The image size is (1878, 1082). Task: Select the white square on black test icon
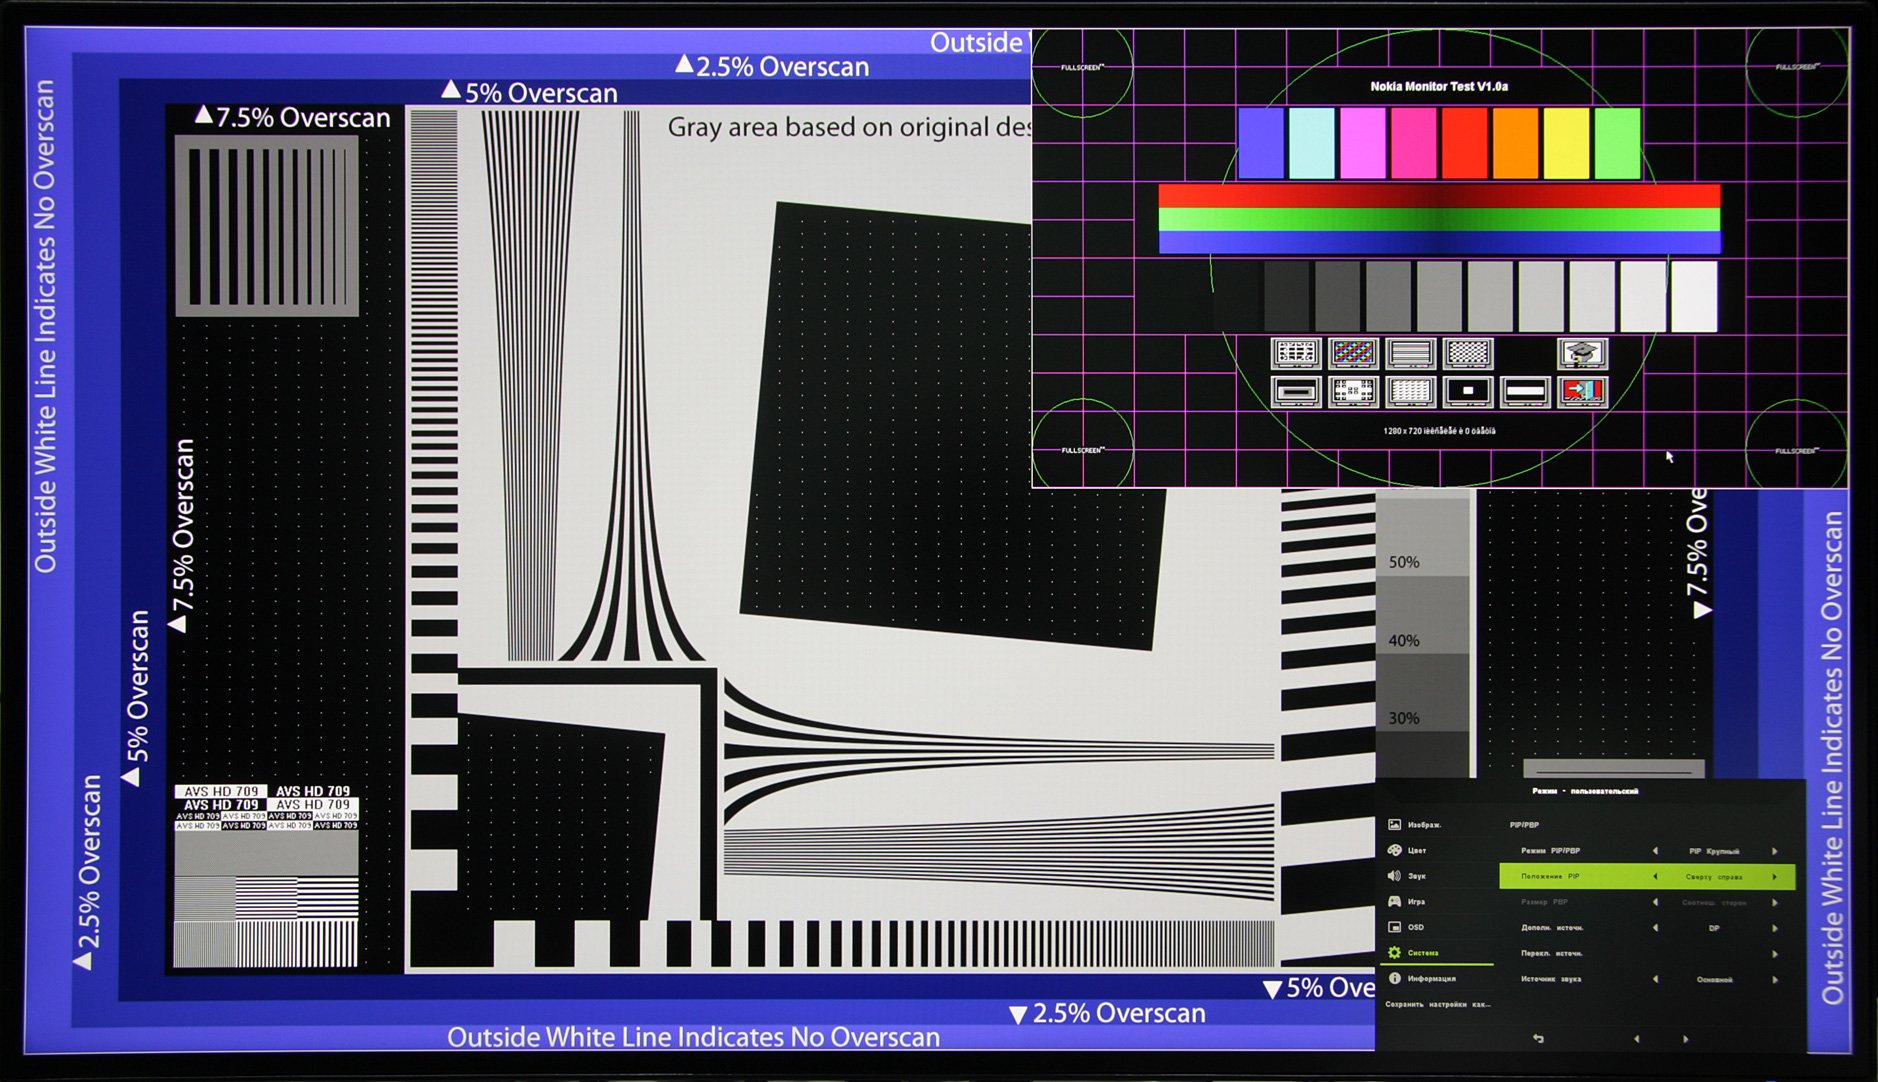point(1468,391)
